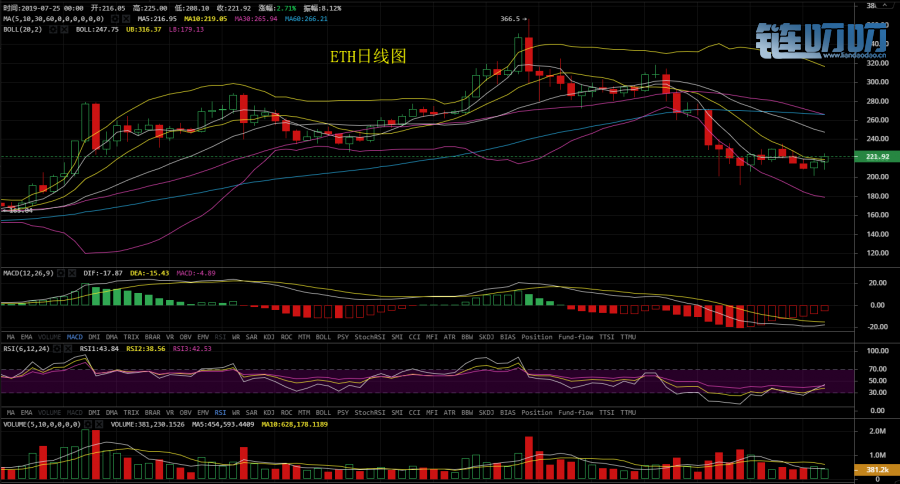Select EMA tab in MACD panel row
This screenshot has width=900, height=484.
click(x=26, y=337)
